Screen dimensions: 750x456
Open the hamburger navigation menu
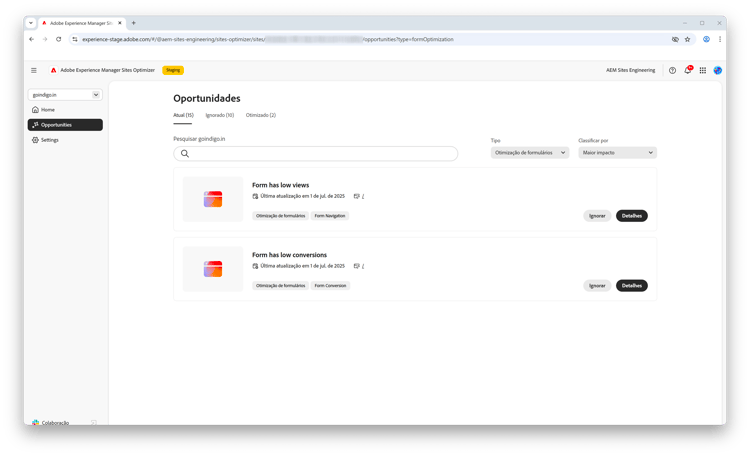point(33,70)
